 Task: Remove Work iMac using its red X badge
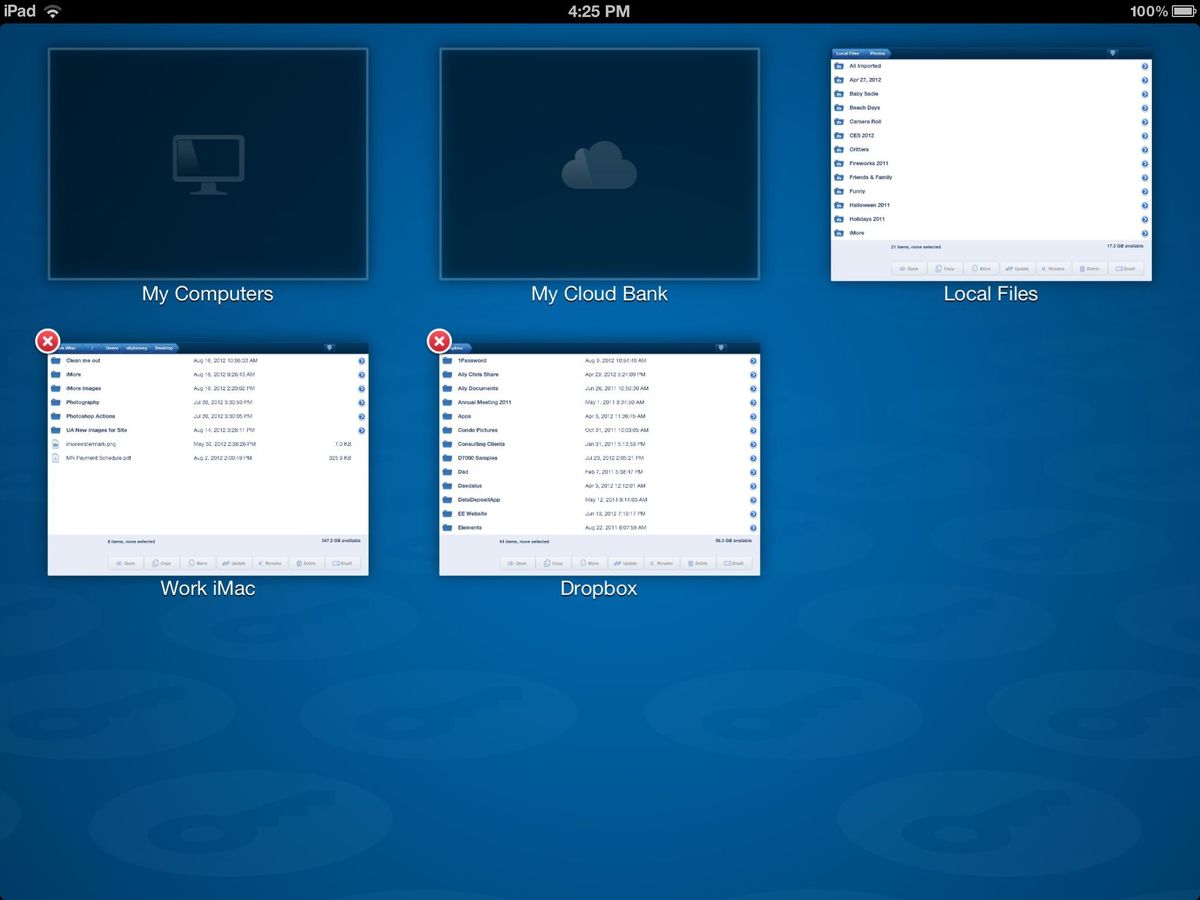tap(47, 341)
